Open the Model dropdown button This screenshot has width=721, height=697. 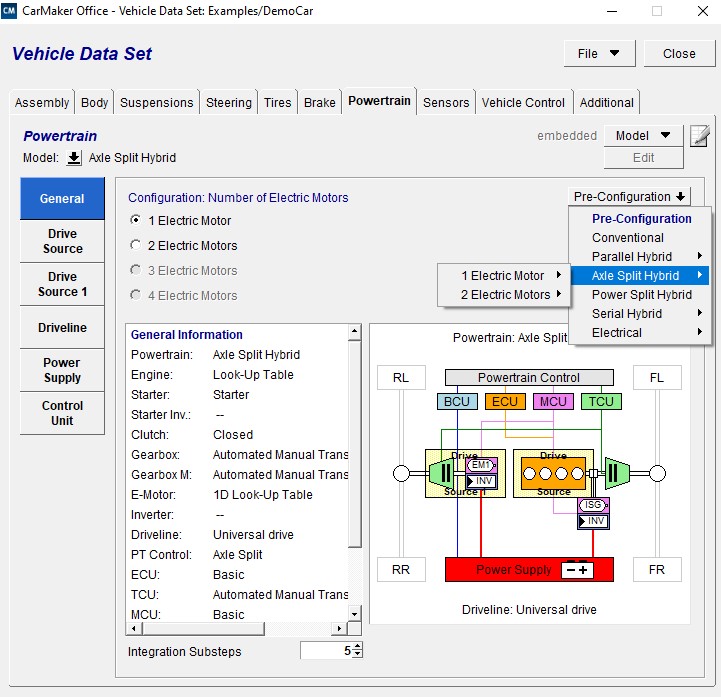click(x=643, y=136)
